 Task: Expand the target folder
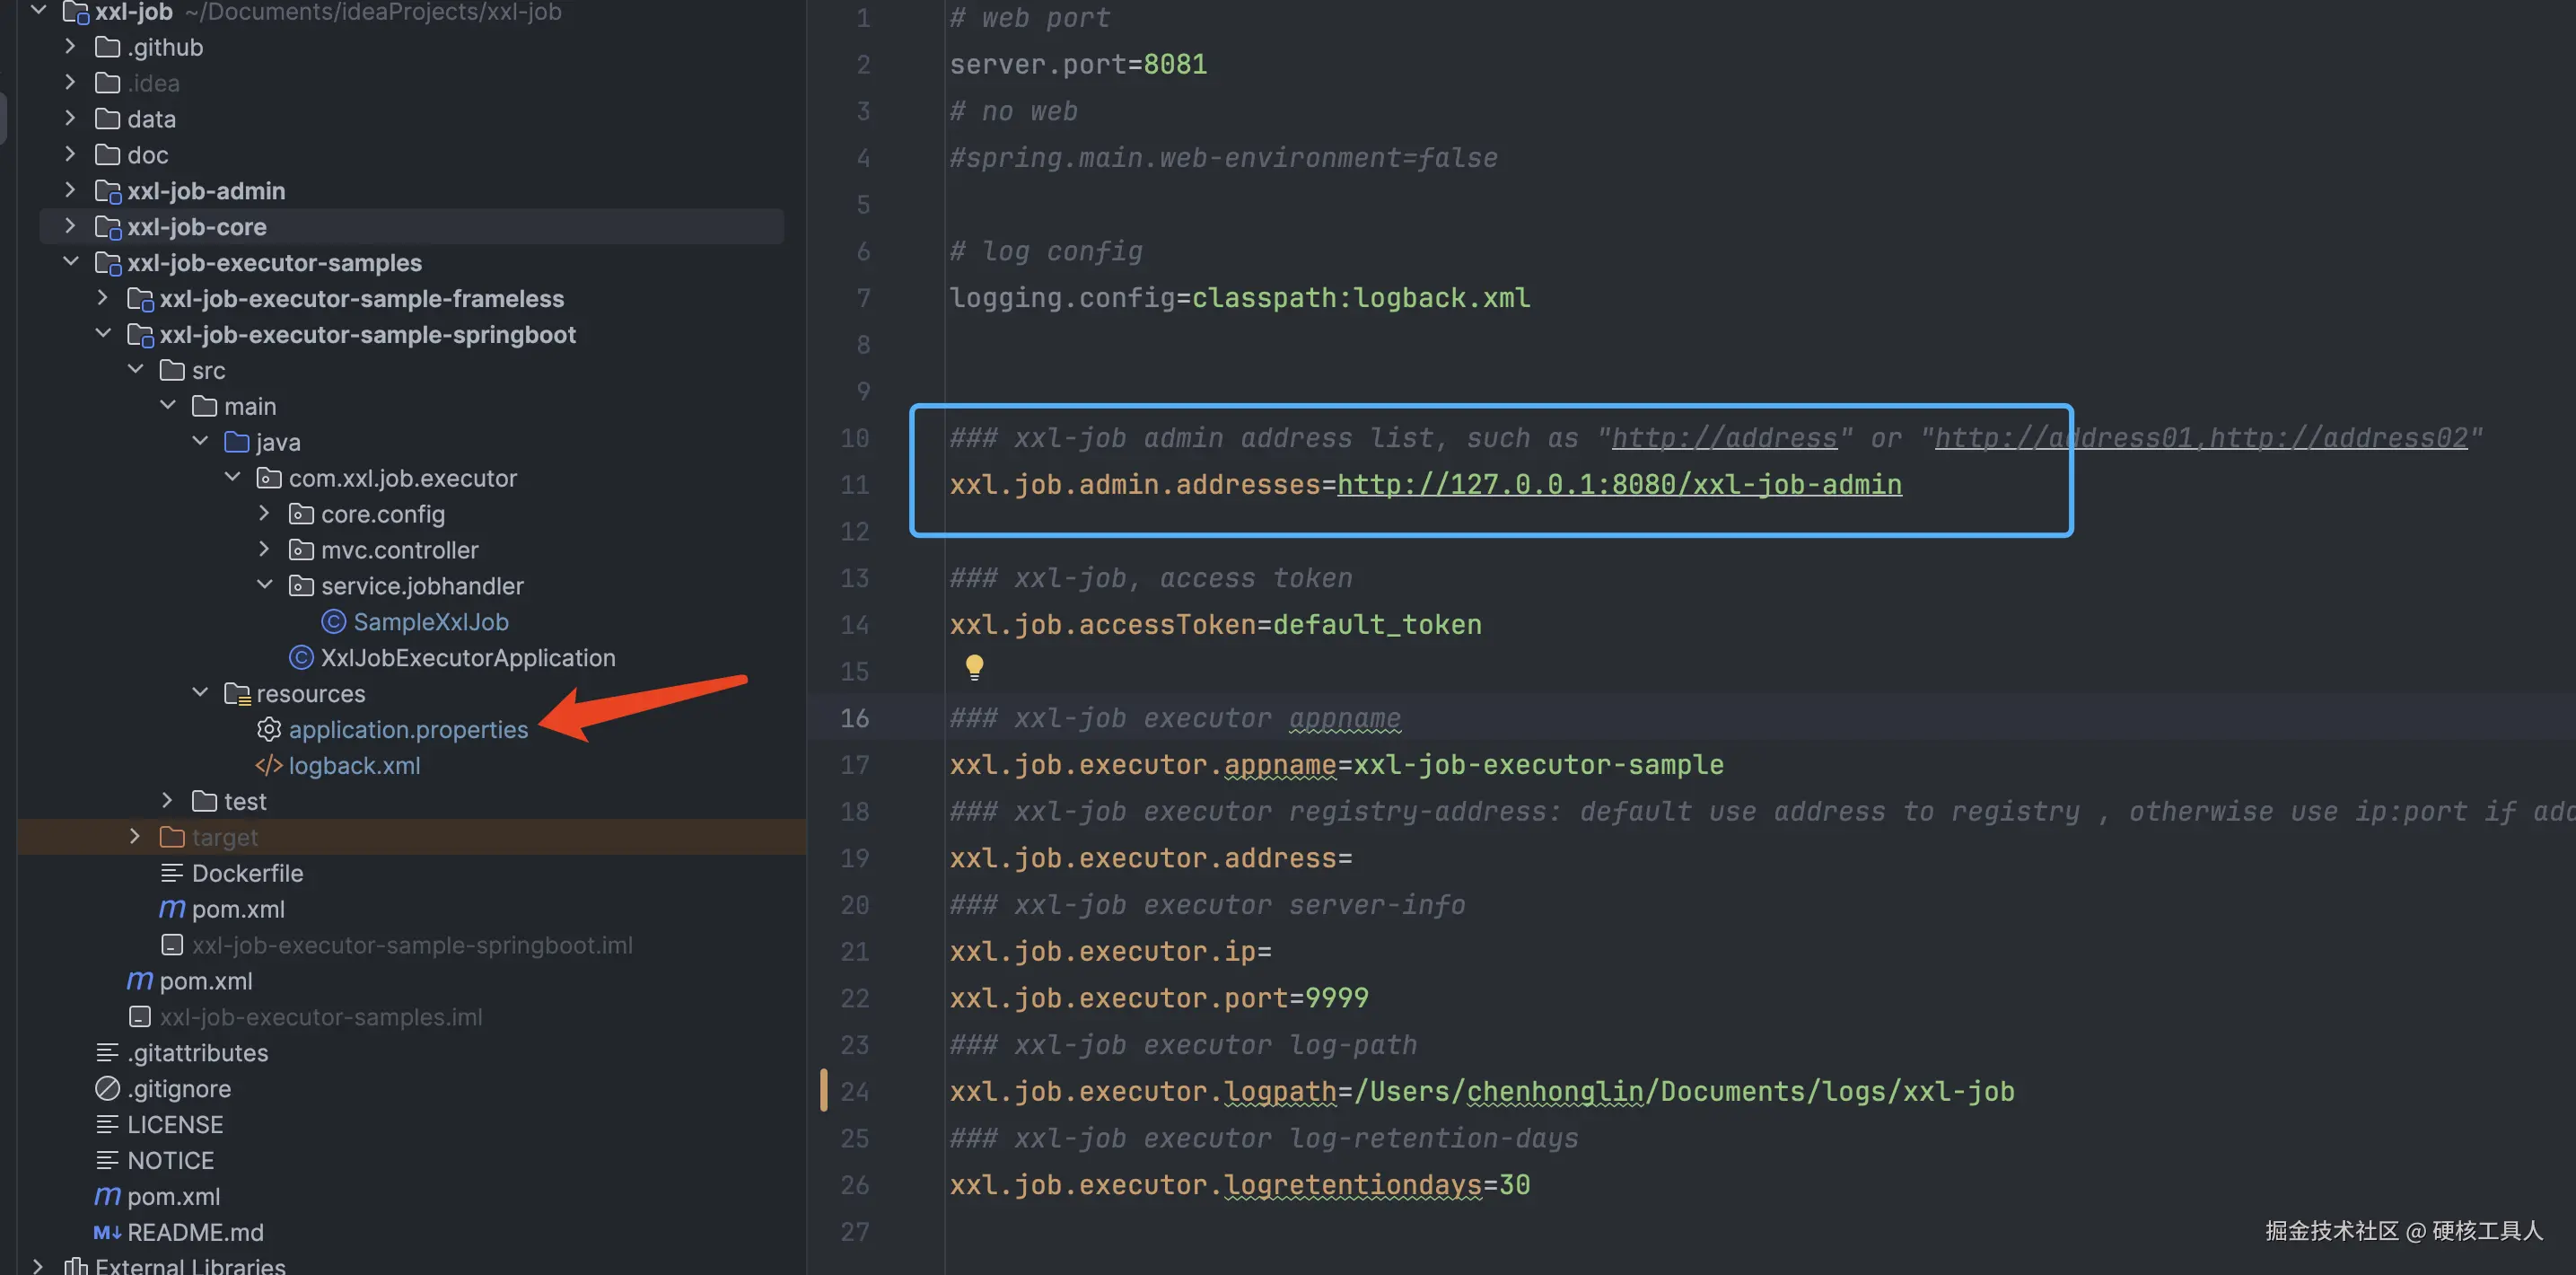tap(135, 837)
